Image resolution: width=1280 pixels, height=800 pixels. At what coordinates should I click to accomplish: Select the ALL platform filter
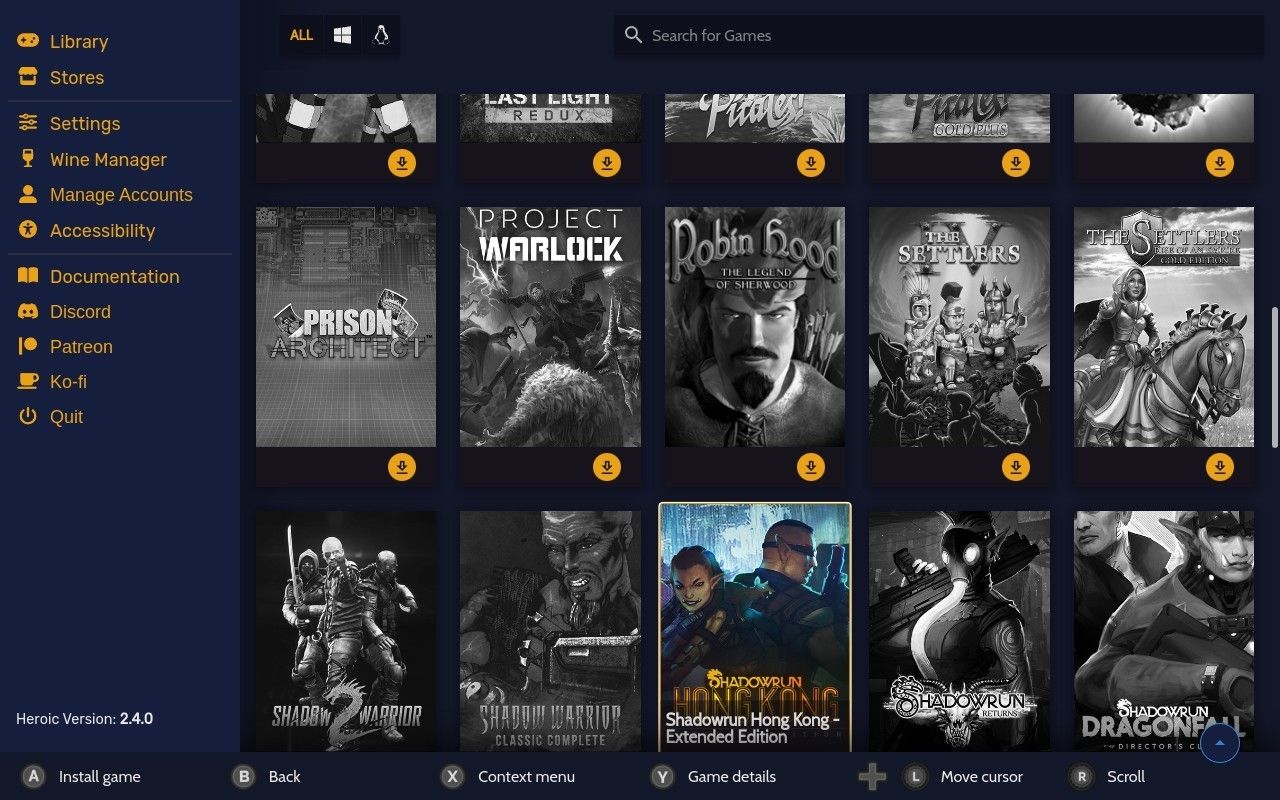[301, 35]
